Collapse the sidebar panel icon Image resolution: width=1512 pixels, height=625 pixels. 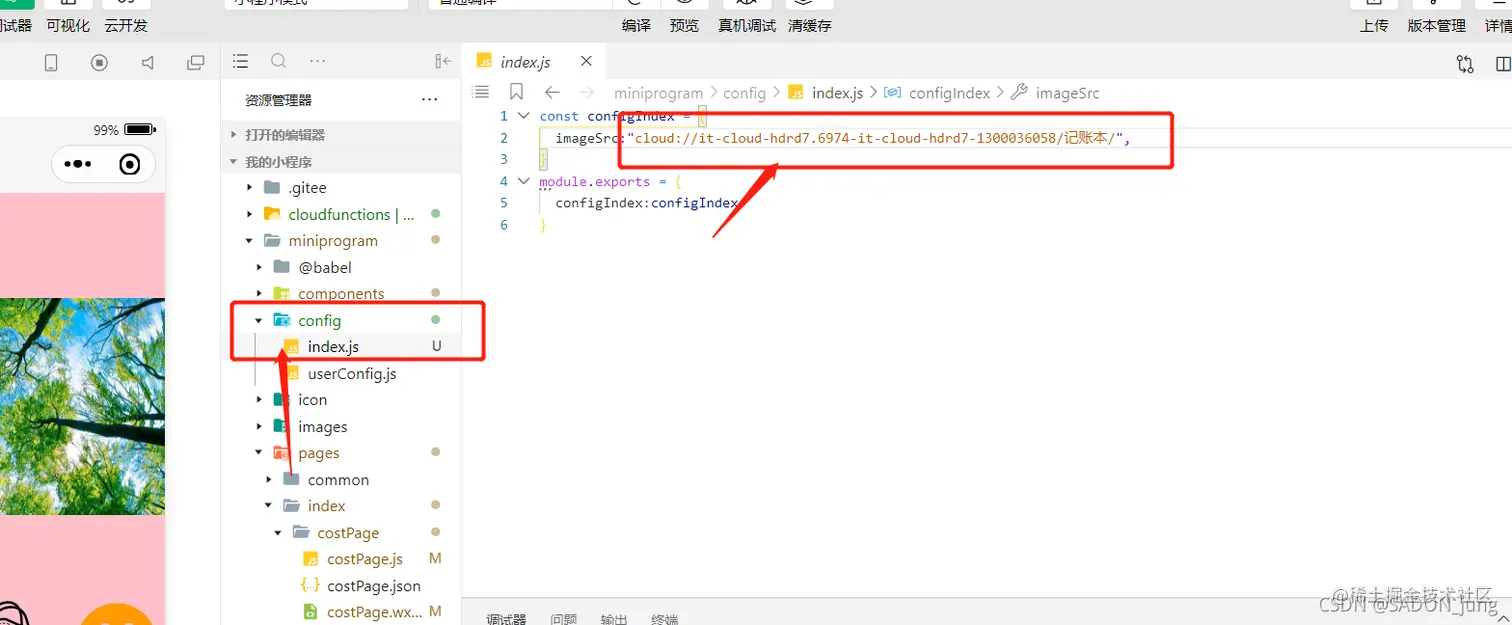[443, 62]
